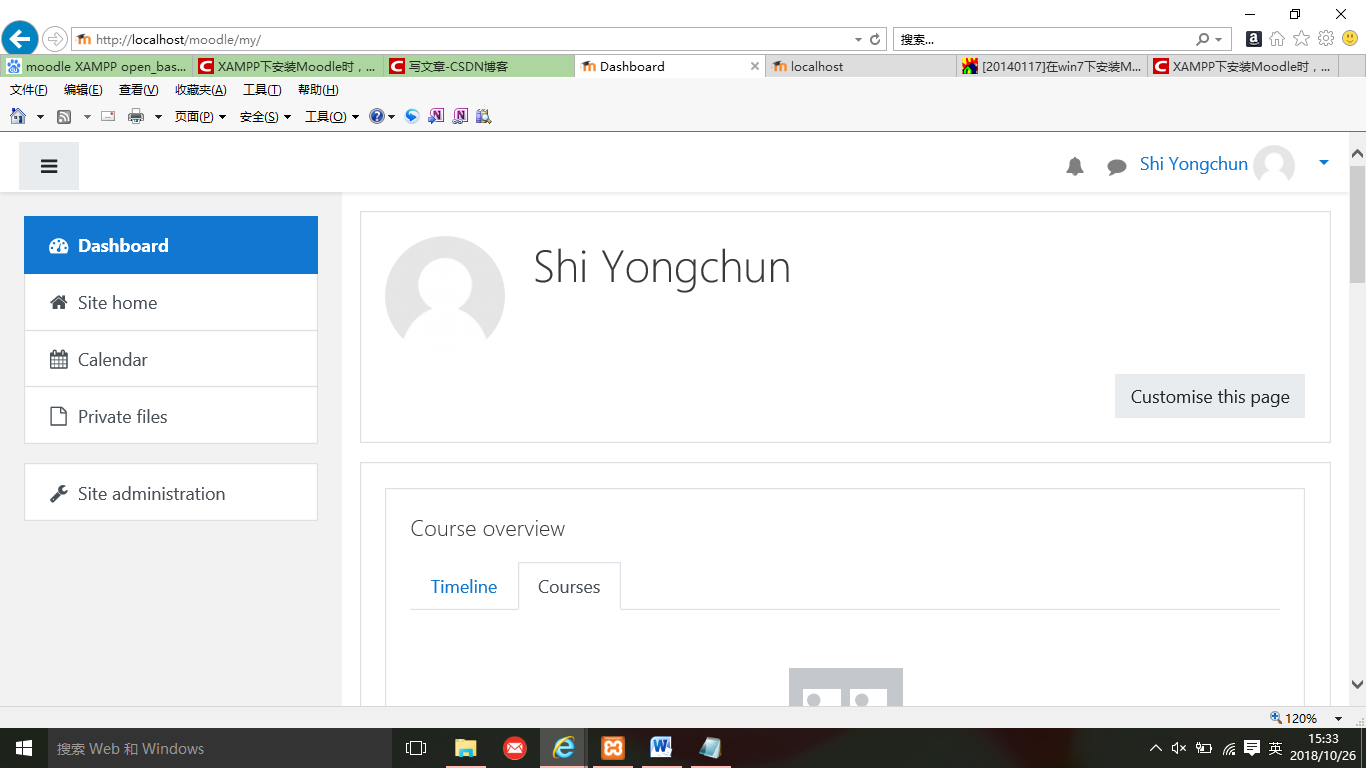Screen dimensions: 1366x768
Task: Open the navigation drawer hamburger menu
Action: (x=48, y=165)
